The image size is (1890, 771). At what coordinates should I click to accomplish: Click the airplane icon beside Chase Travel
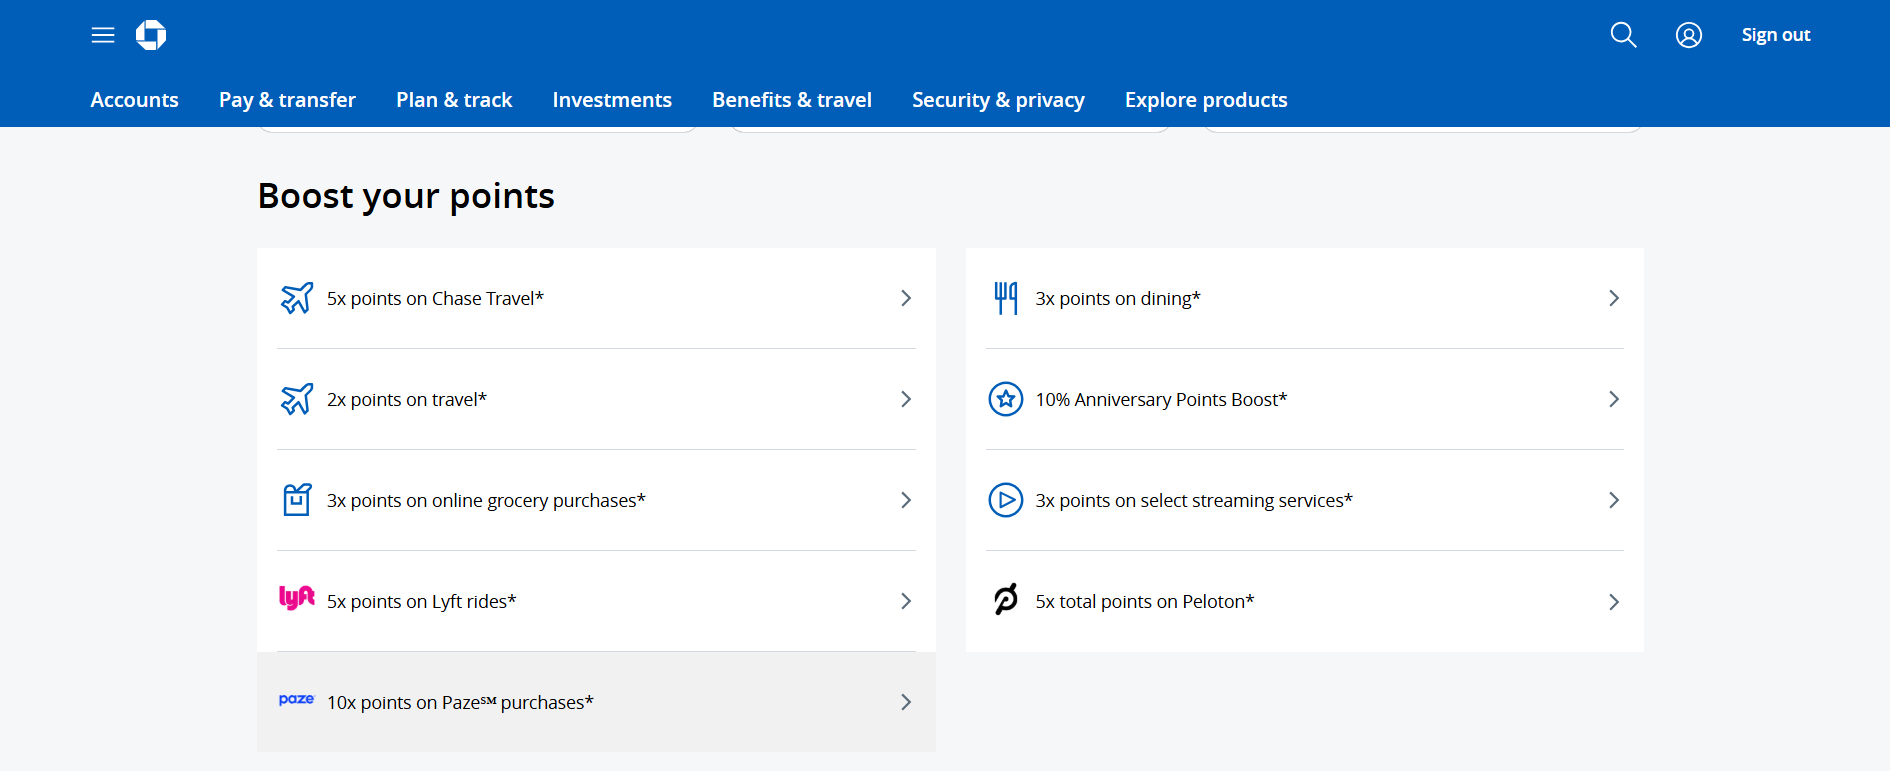pyautogui.click(x=297, y=298)
